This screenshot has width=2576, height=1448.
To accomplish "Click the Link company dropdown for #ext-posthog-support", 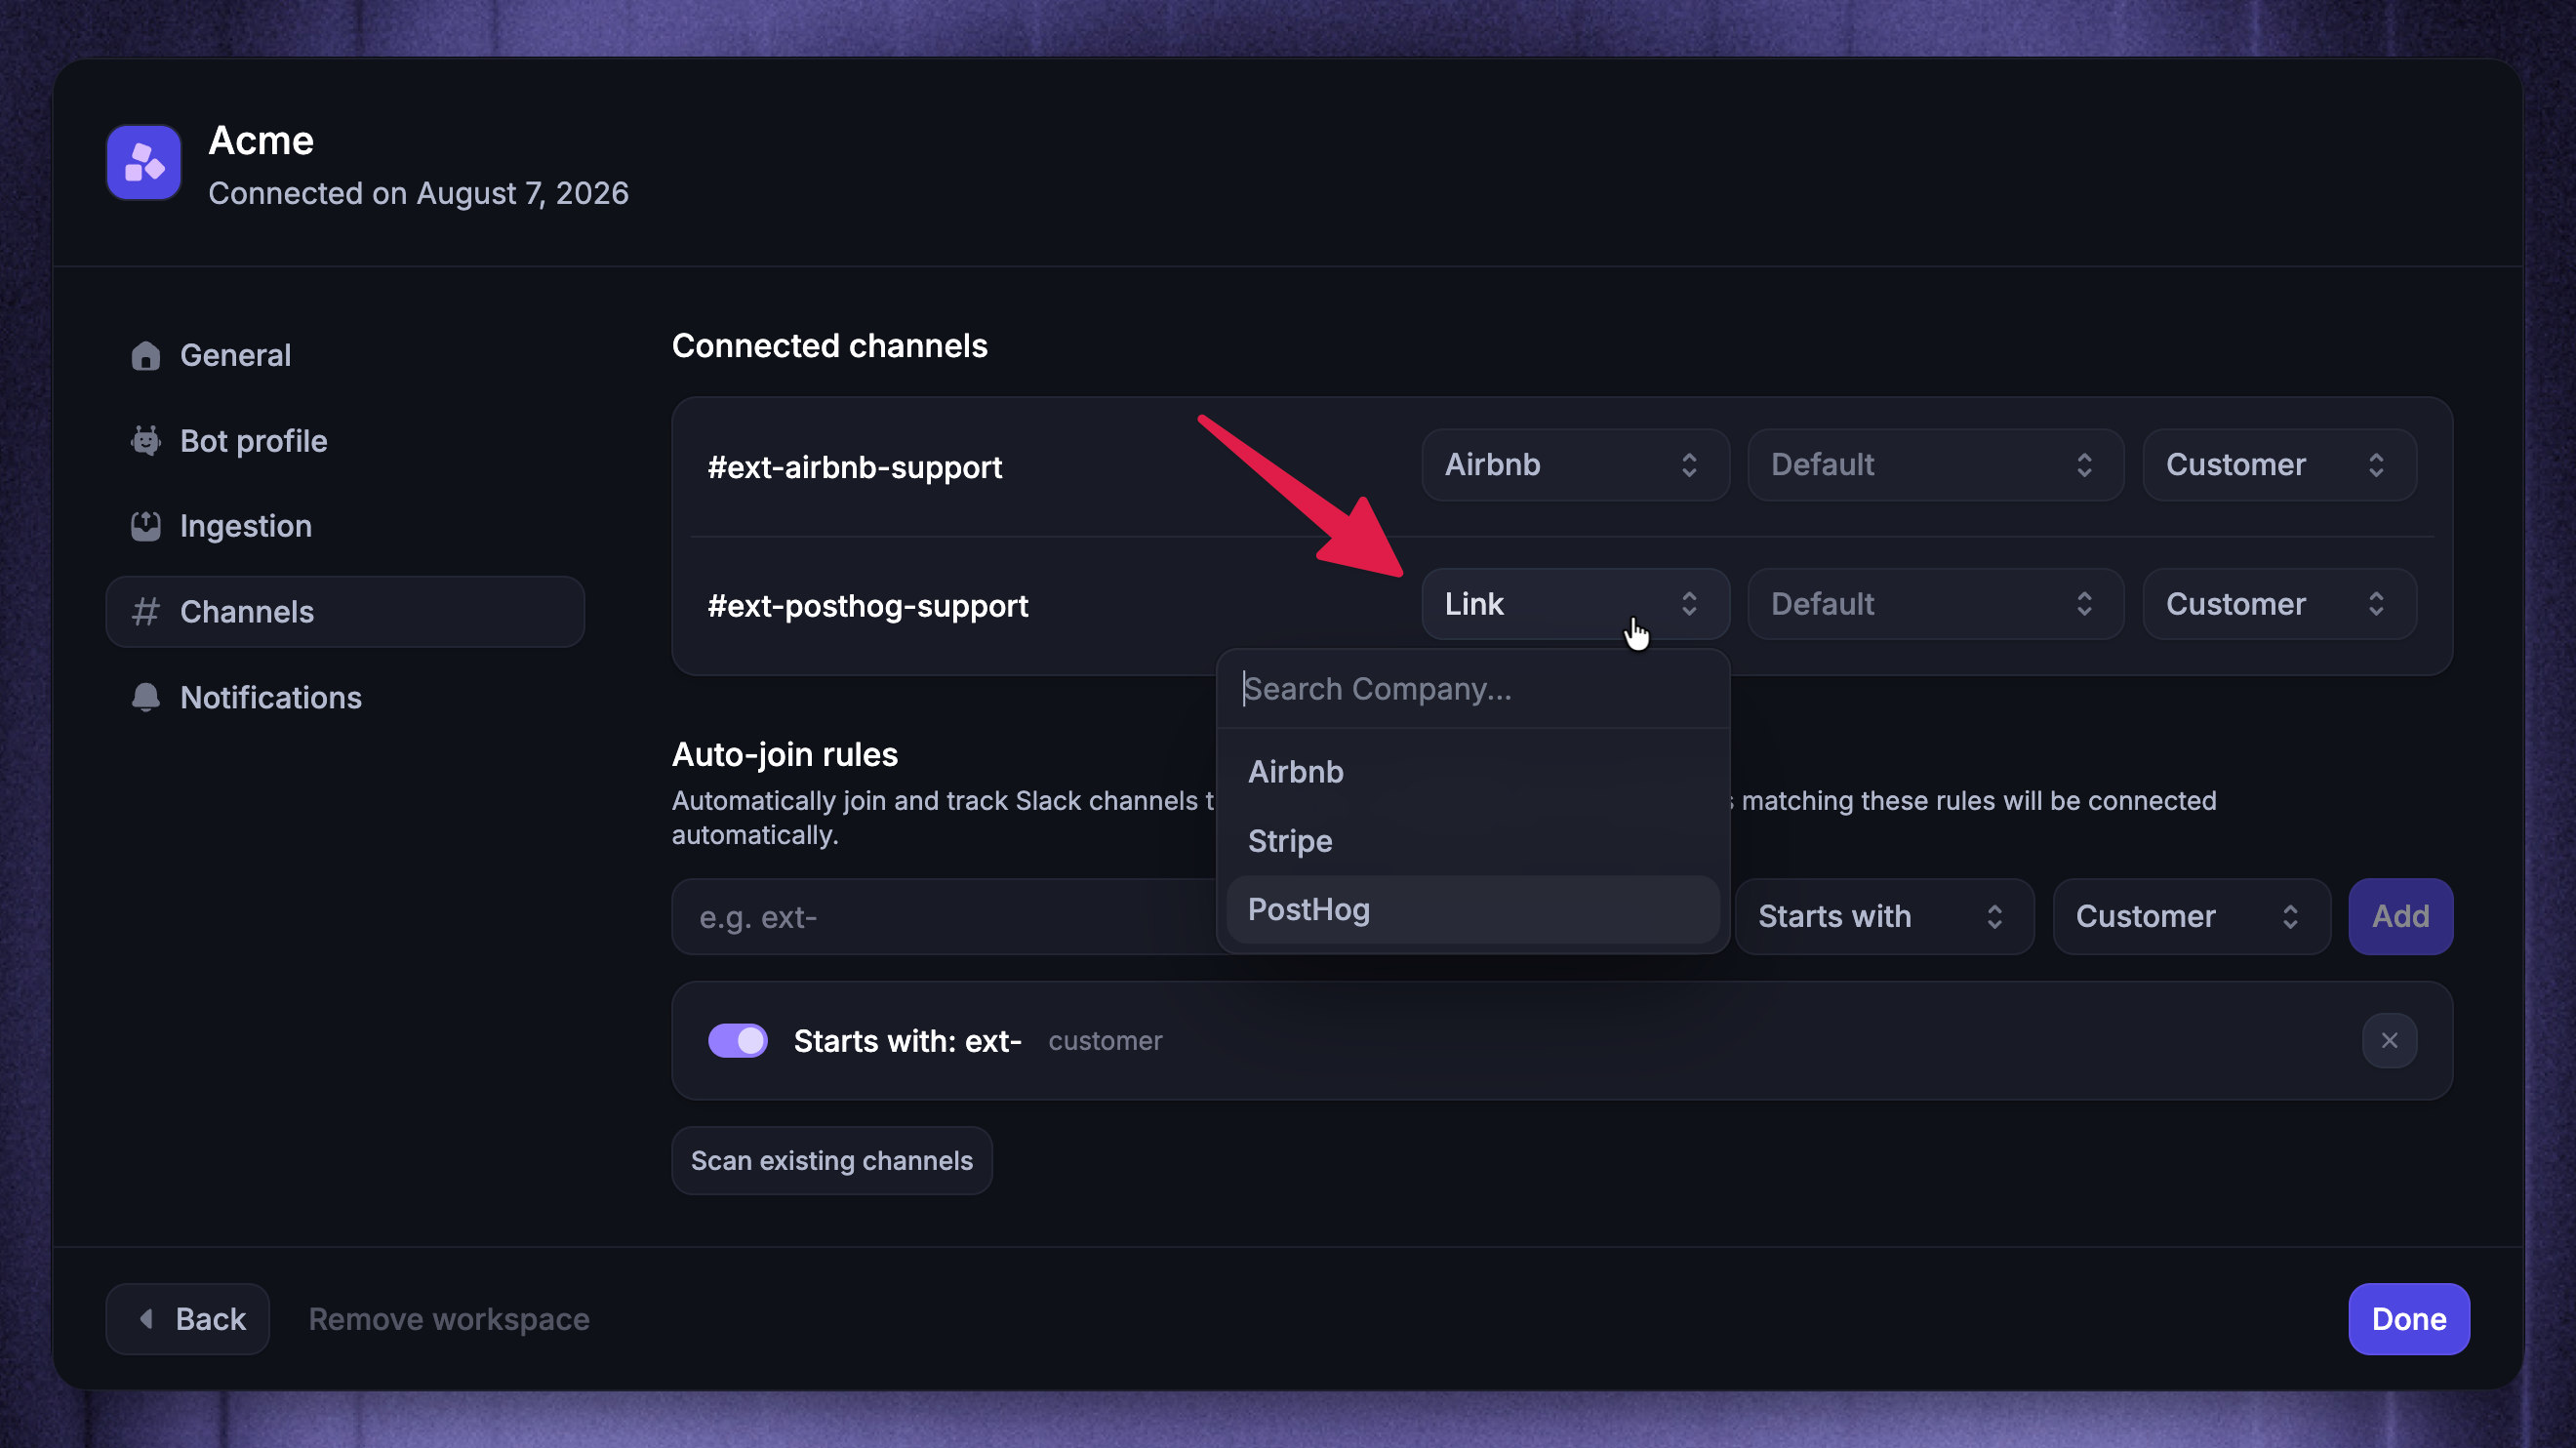I will coord(1575,603).
